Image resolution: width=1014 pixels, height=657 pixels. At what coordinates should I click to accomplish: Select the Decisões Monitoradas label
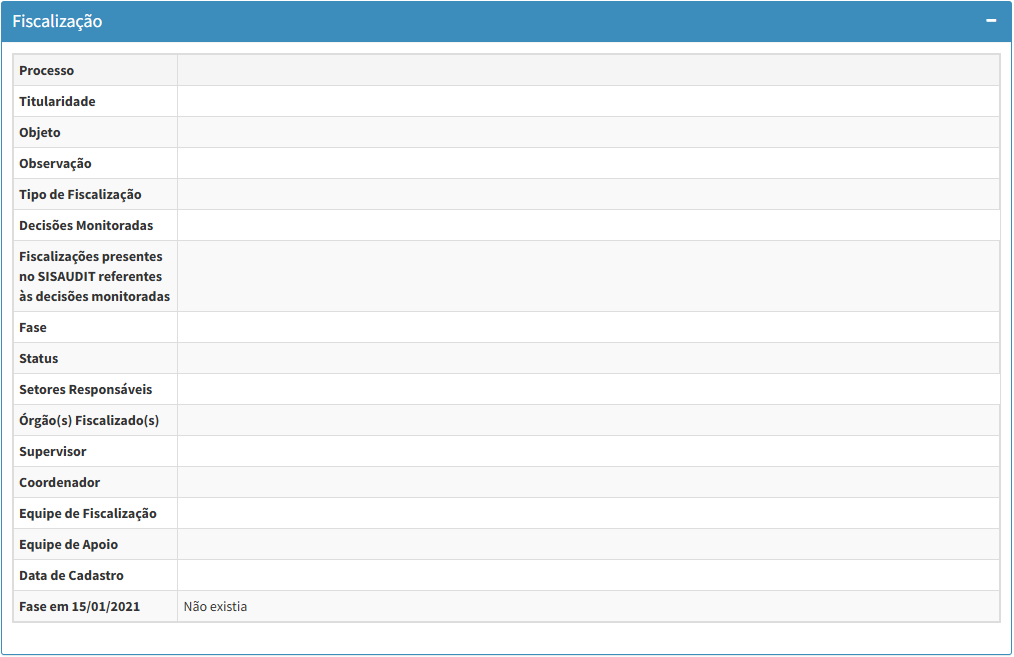pos(86,226)
